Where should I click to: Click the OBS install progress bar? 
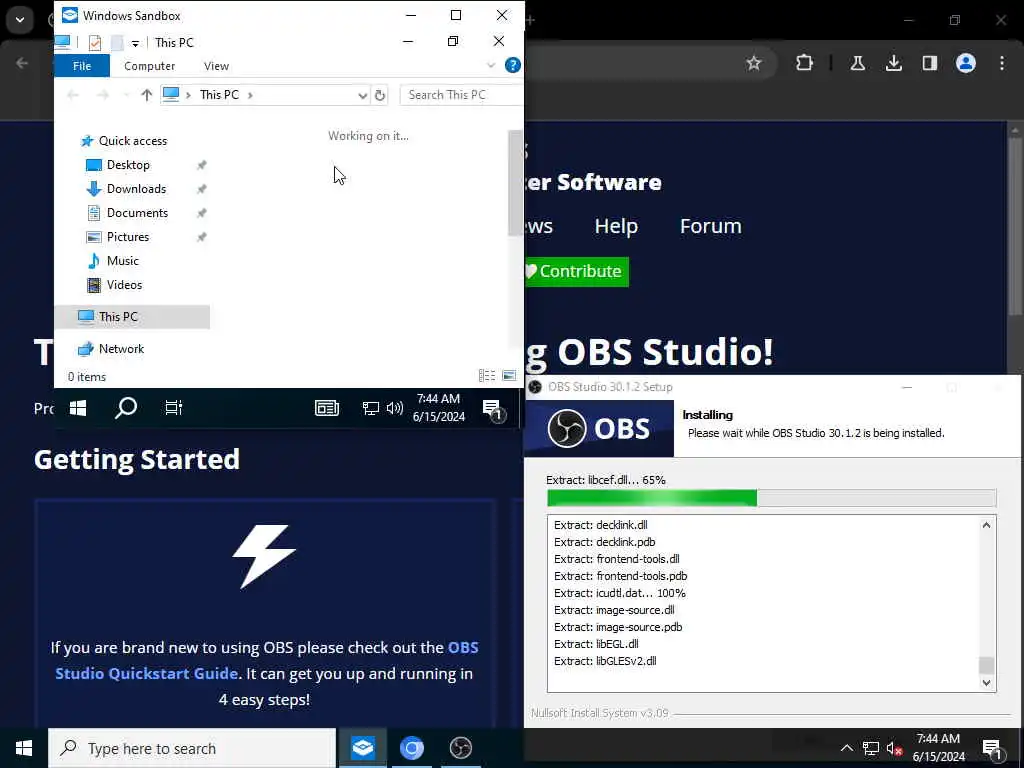[771, 498]
